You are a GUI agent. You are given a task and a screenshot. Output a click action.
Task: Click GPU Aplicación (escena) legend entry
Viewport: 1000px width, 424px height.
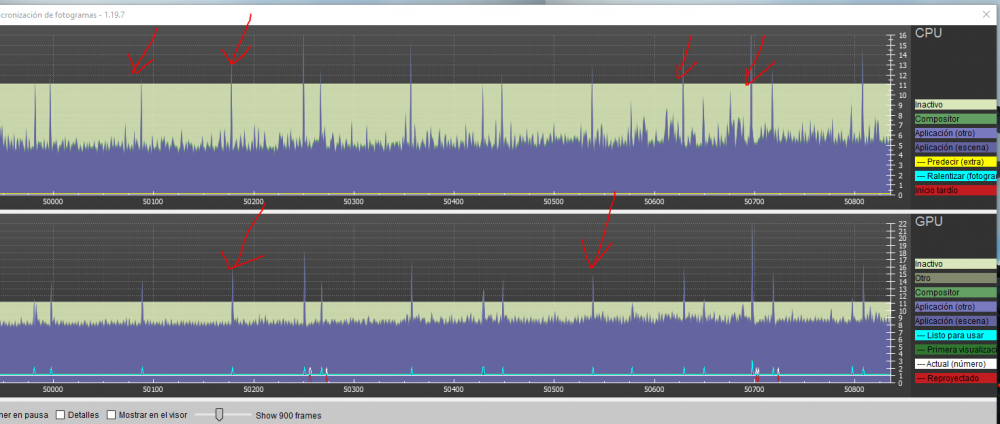tap(955, 321)
